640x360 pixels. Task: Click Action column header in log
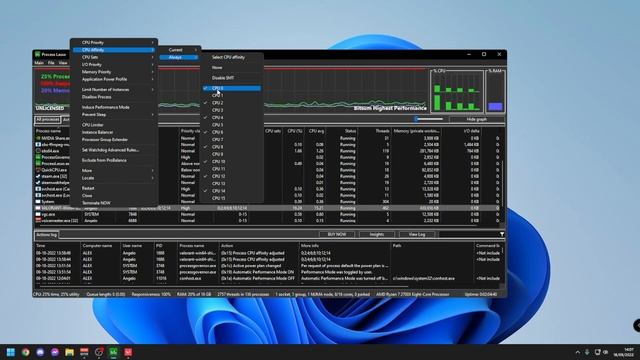(227, 246)
